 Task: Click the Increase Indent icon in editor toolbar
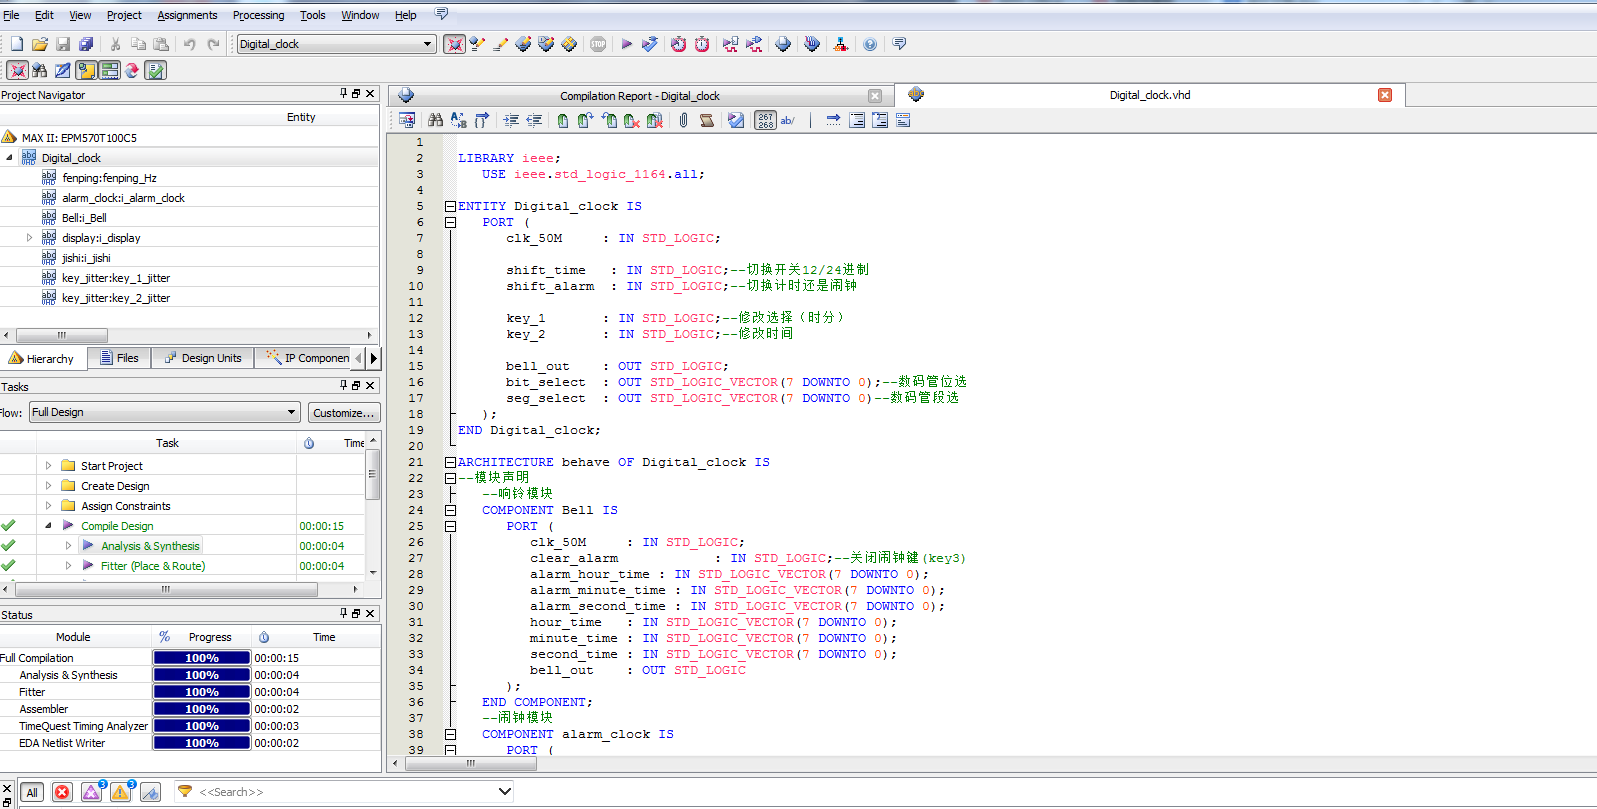[511, 120]
